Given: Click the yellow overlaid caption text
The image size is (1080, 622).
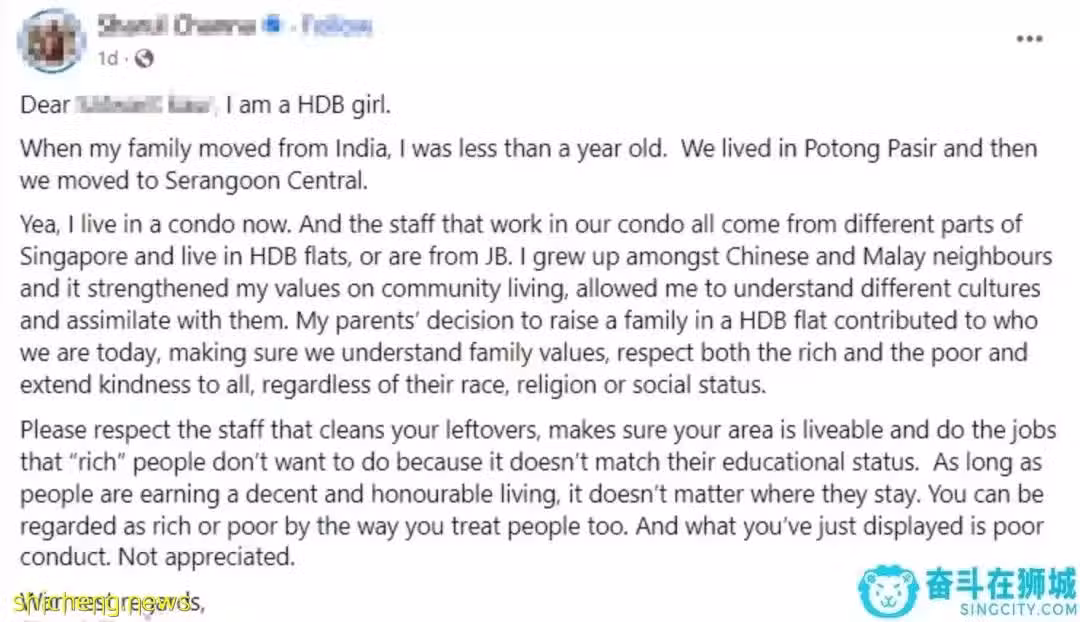Looking at the screenshot, I should (103, 603).
